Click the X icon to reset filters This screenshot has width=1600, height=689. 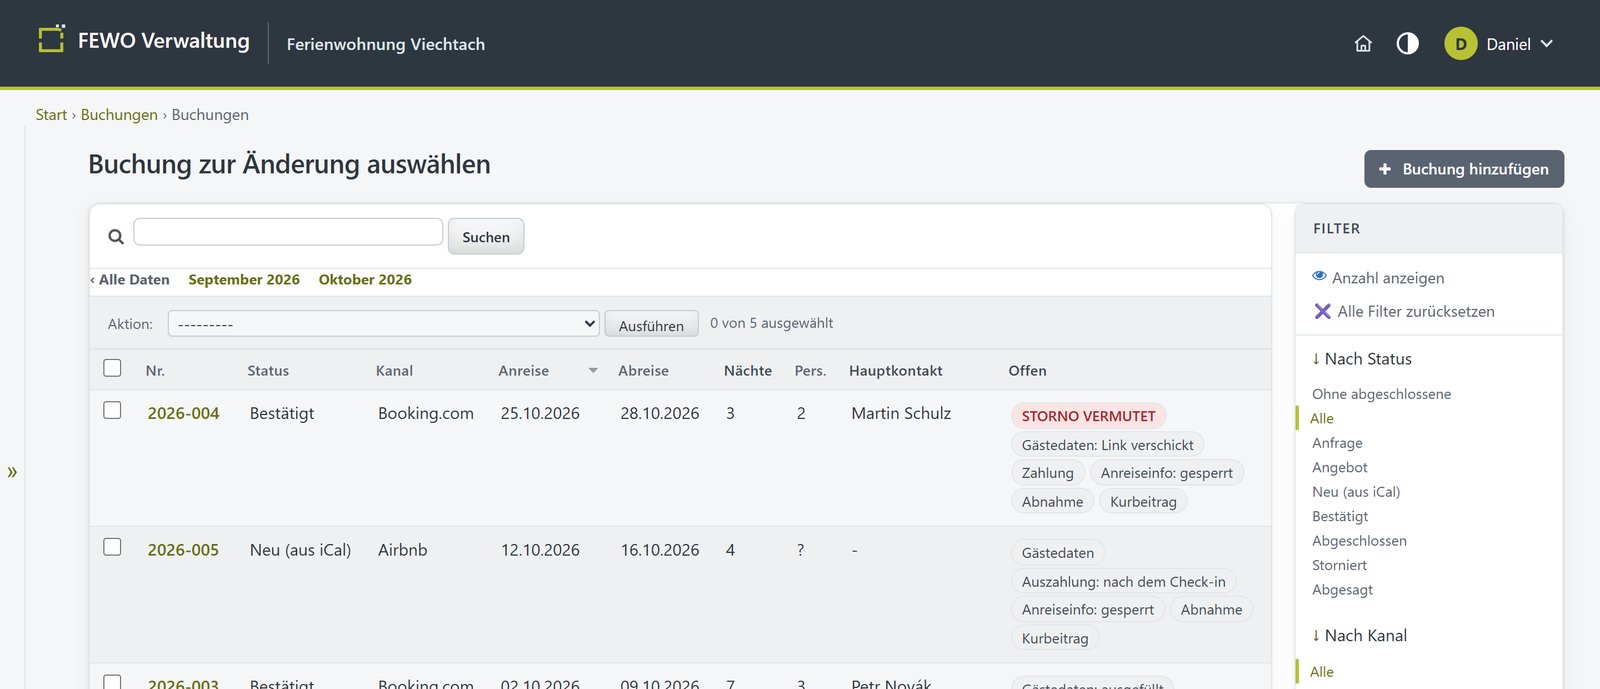tap(1322, 311)
